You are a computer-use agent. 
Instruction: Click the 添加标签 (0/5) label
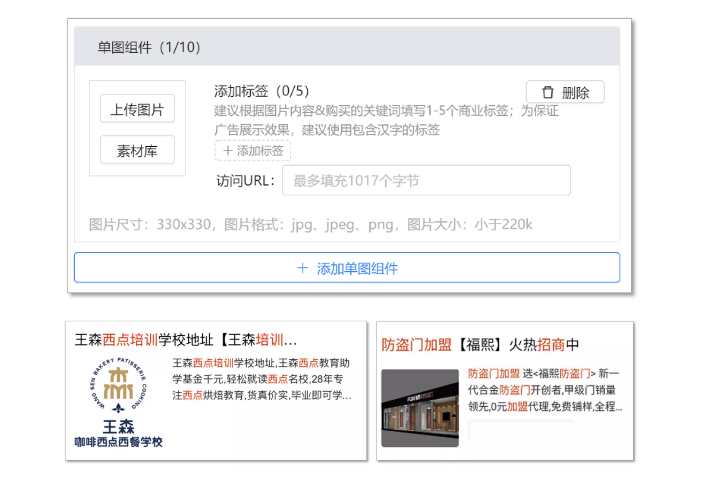[261, 91]
